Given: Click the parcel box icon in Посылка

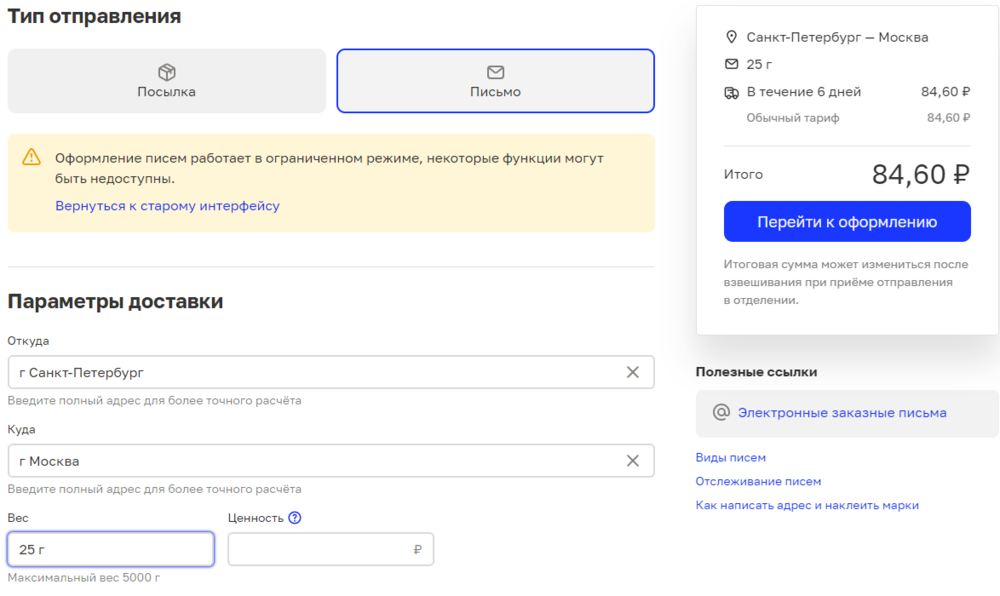Looking at the screenshot, I should pos(167,72).
